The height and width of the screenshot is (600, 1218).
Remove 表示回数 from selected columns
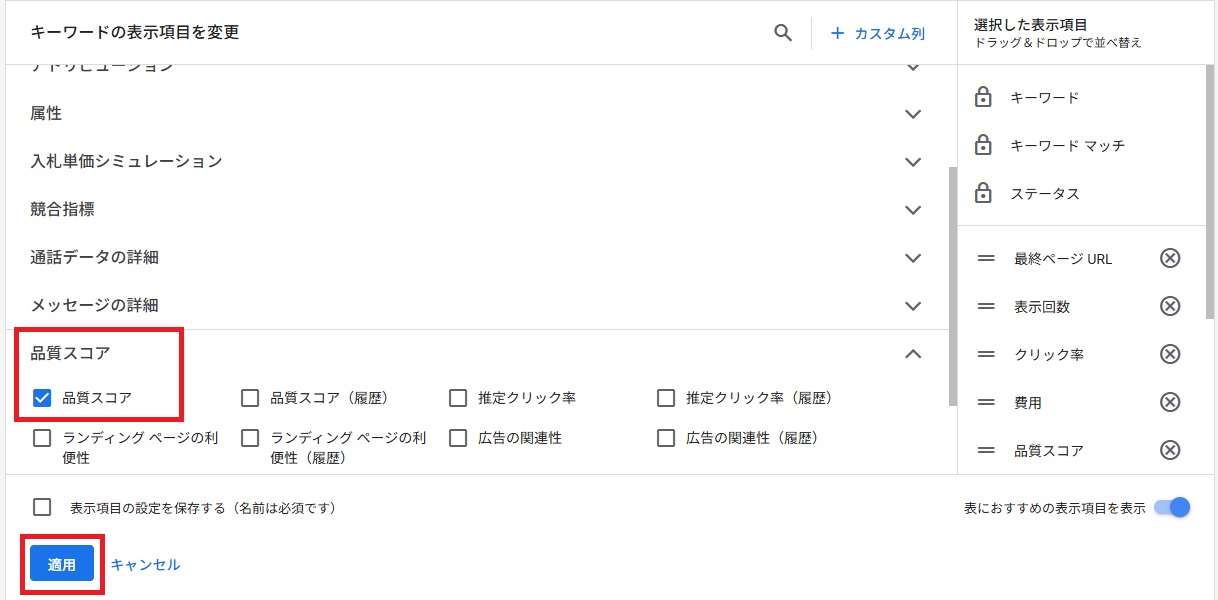pyautogui.click(x=1170, y=306)
